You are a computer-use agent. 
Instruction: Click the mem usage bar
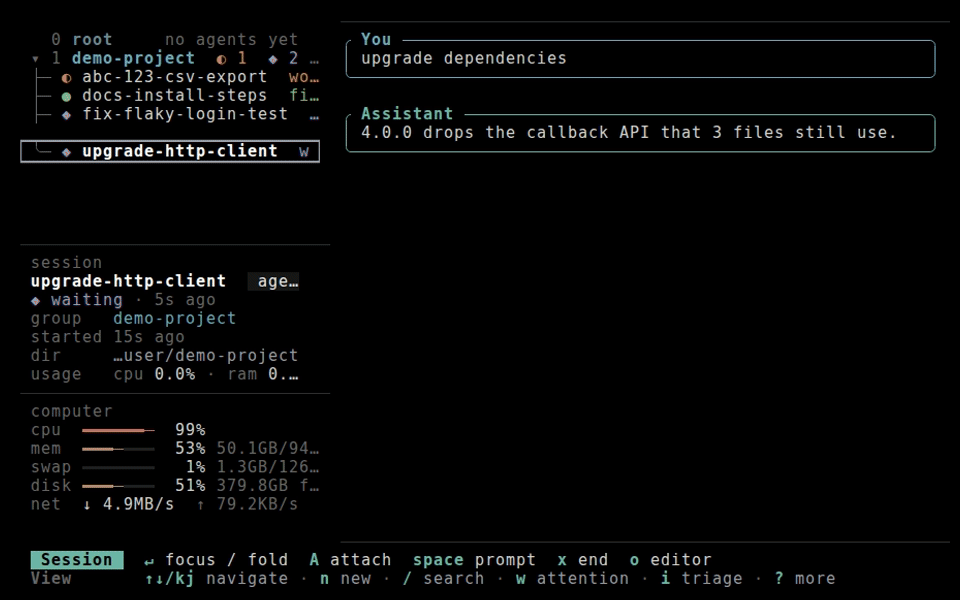point(118,449)
